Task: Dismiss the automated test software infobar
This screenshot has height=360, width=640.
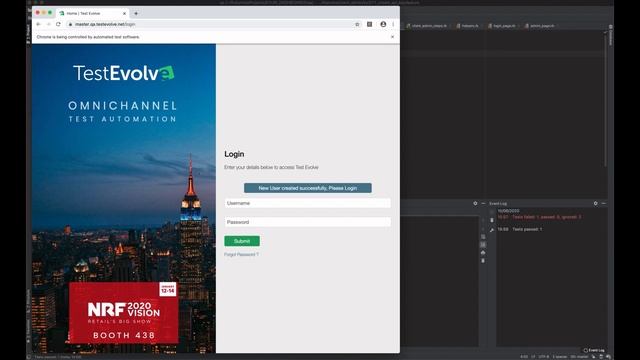Action: 393,37
